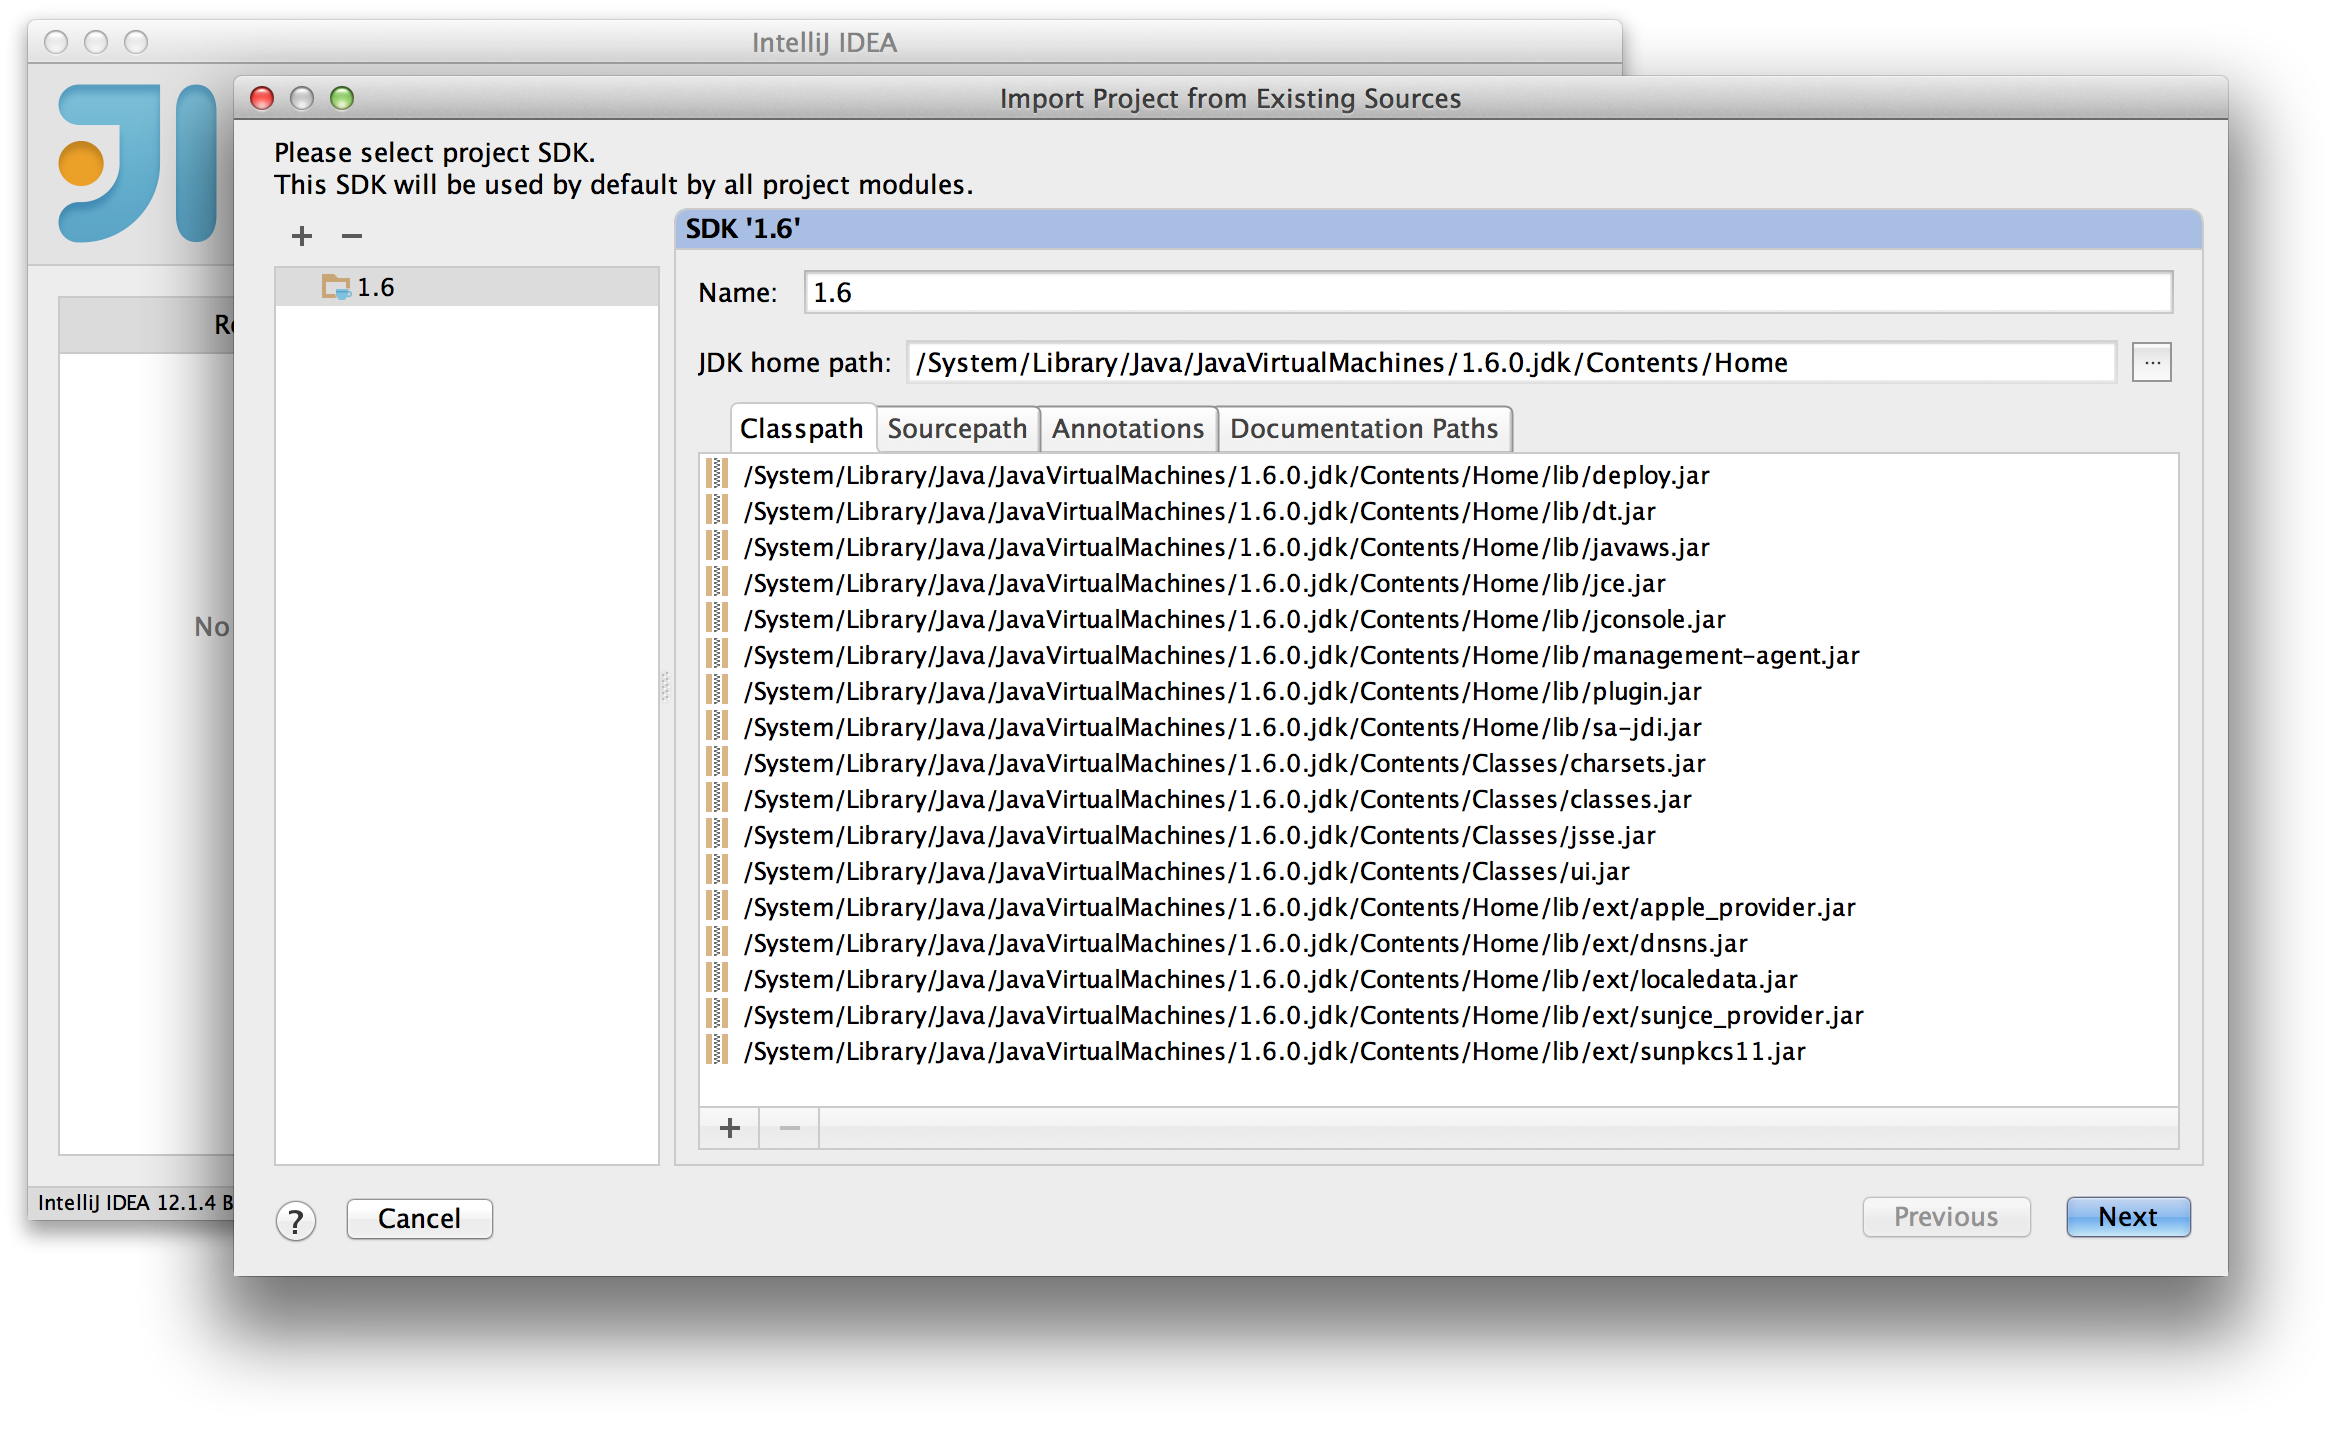Click the add classpath entry plus button
Screen dimensions: 2342x1434
(730, 1128)
